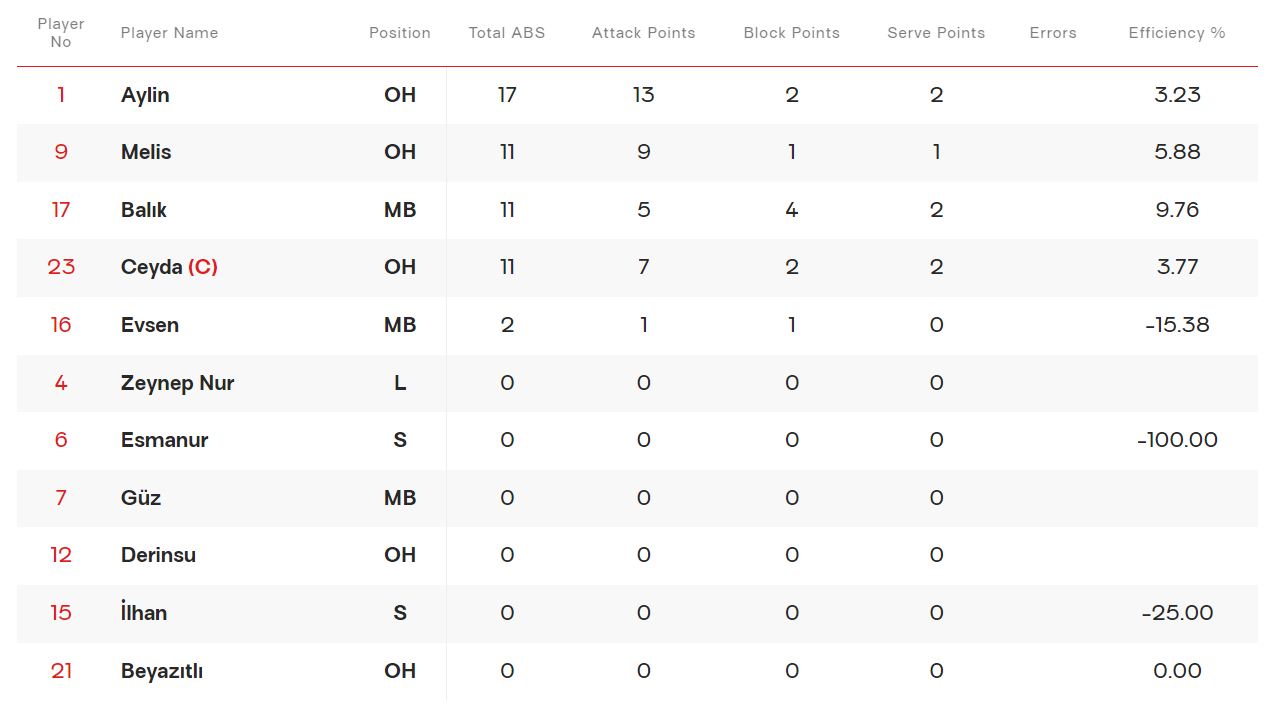Select player Balık in the table

(x=144, y=210)
